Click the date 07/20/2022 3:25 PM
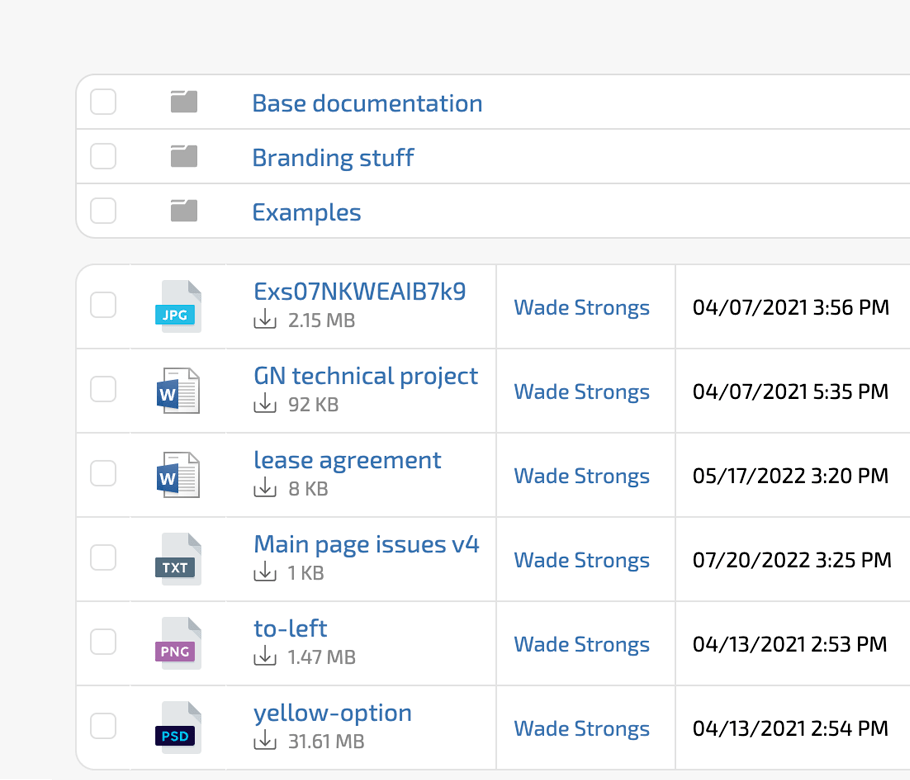Image resolution: width=910 pixels, height=780 pixels. click(x=792, y=559)
